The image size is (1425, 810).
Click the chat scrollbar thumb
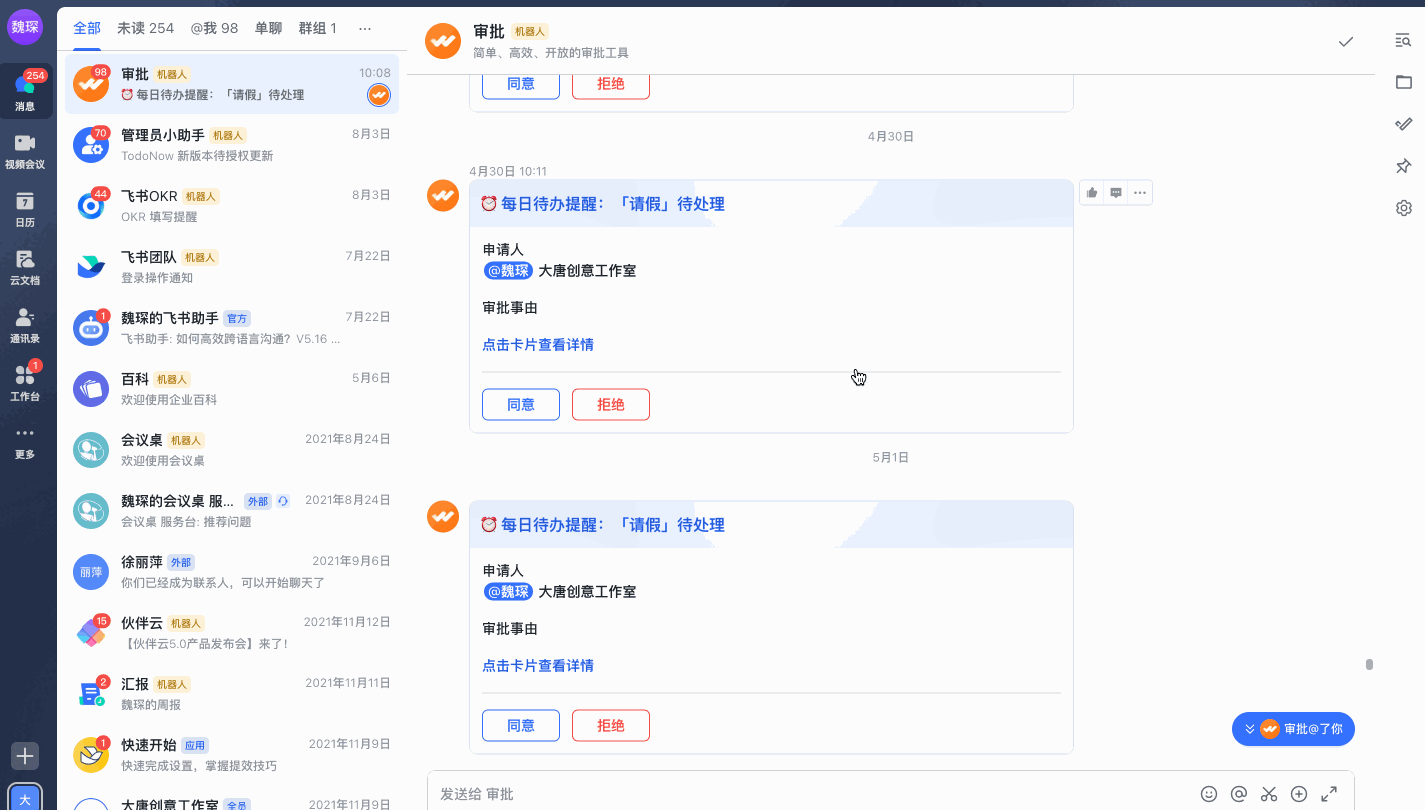click(x=1369, y=664)
